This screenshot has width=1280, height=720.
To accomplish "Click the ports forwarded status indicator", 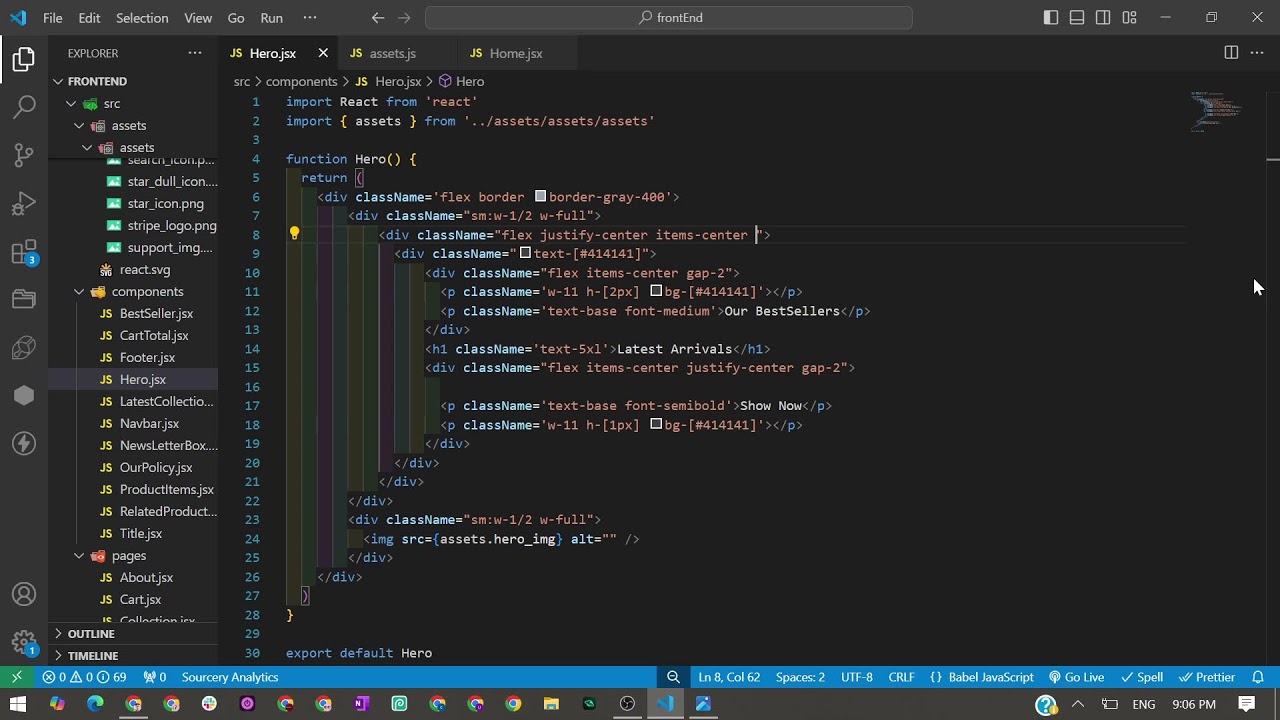I will point(155,677).
